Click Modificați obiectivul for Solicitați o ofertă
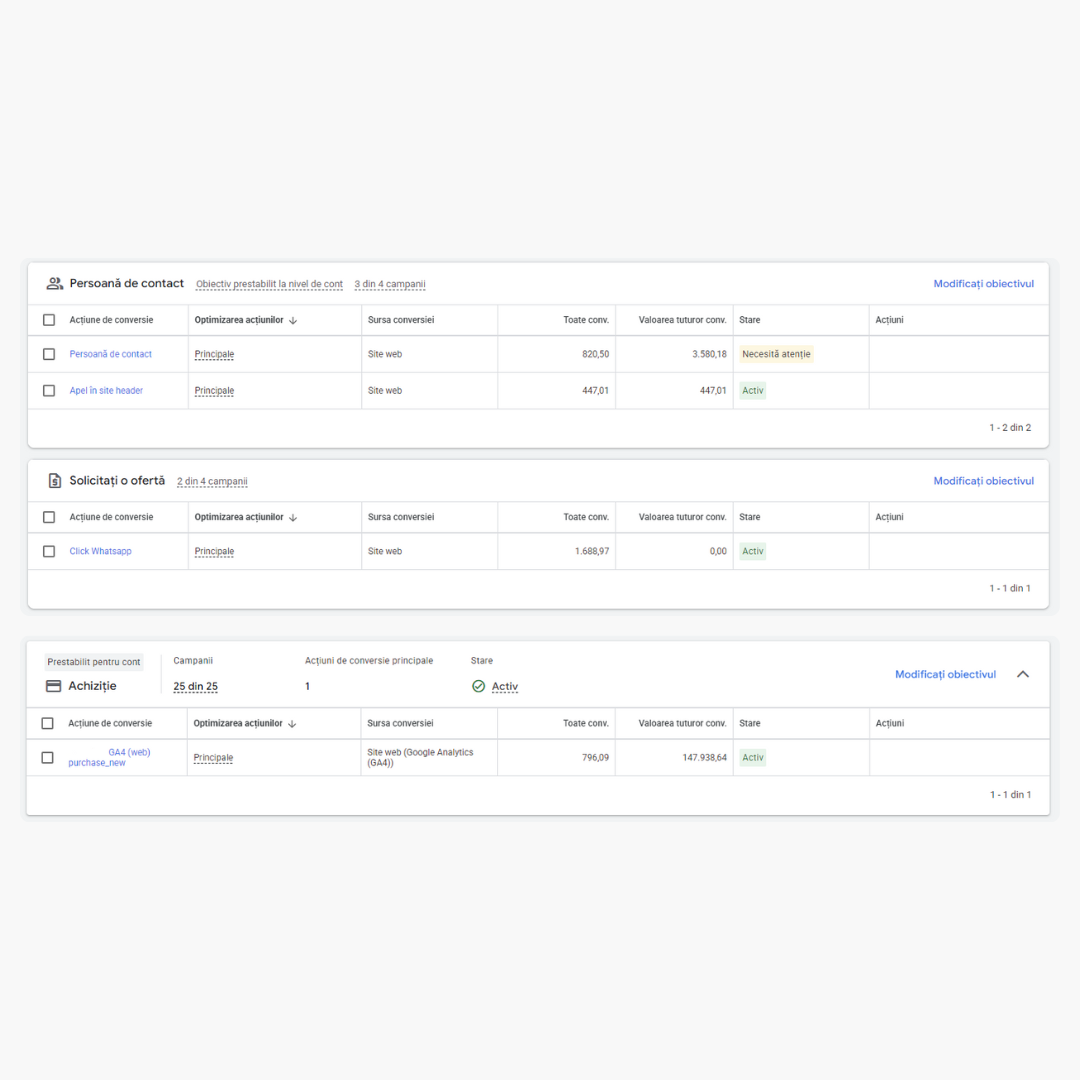1080x1080 pixels. coord(983,481)
